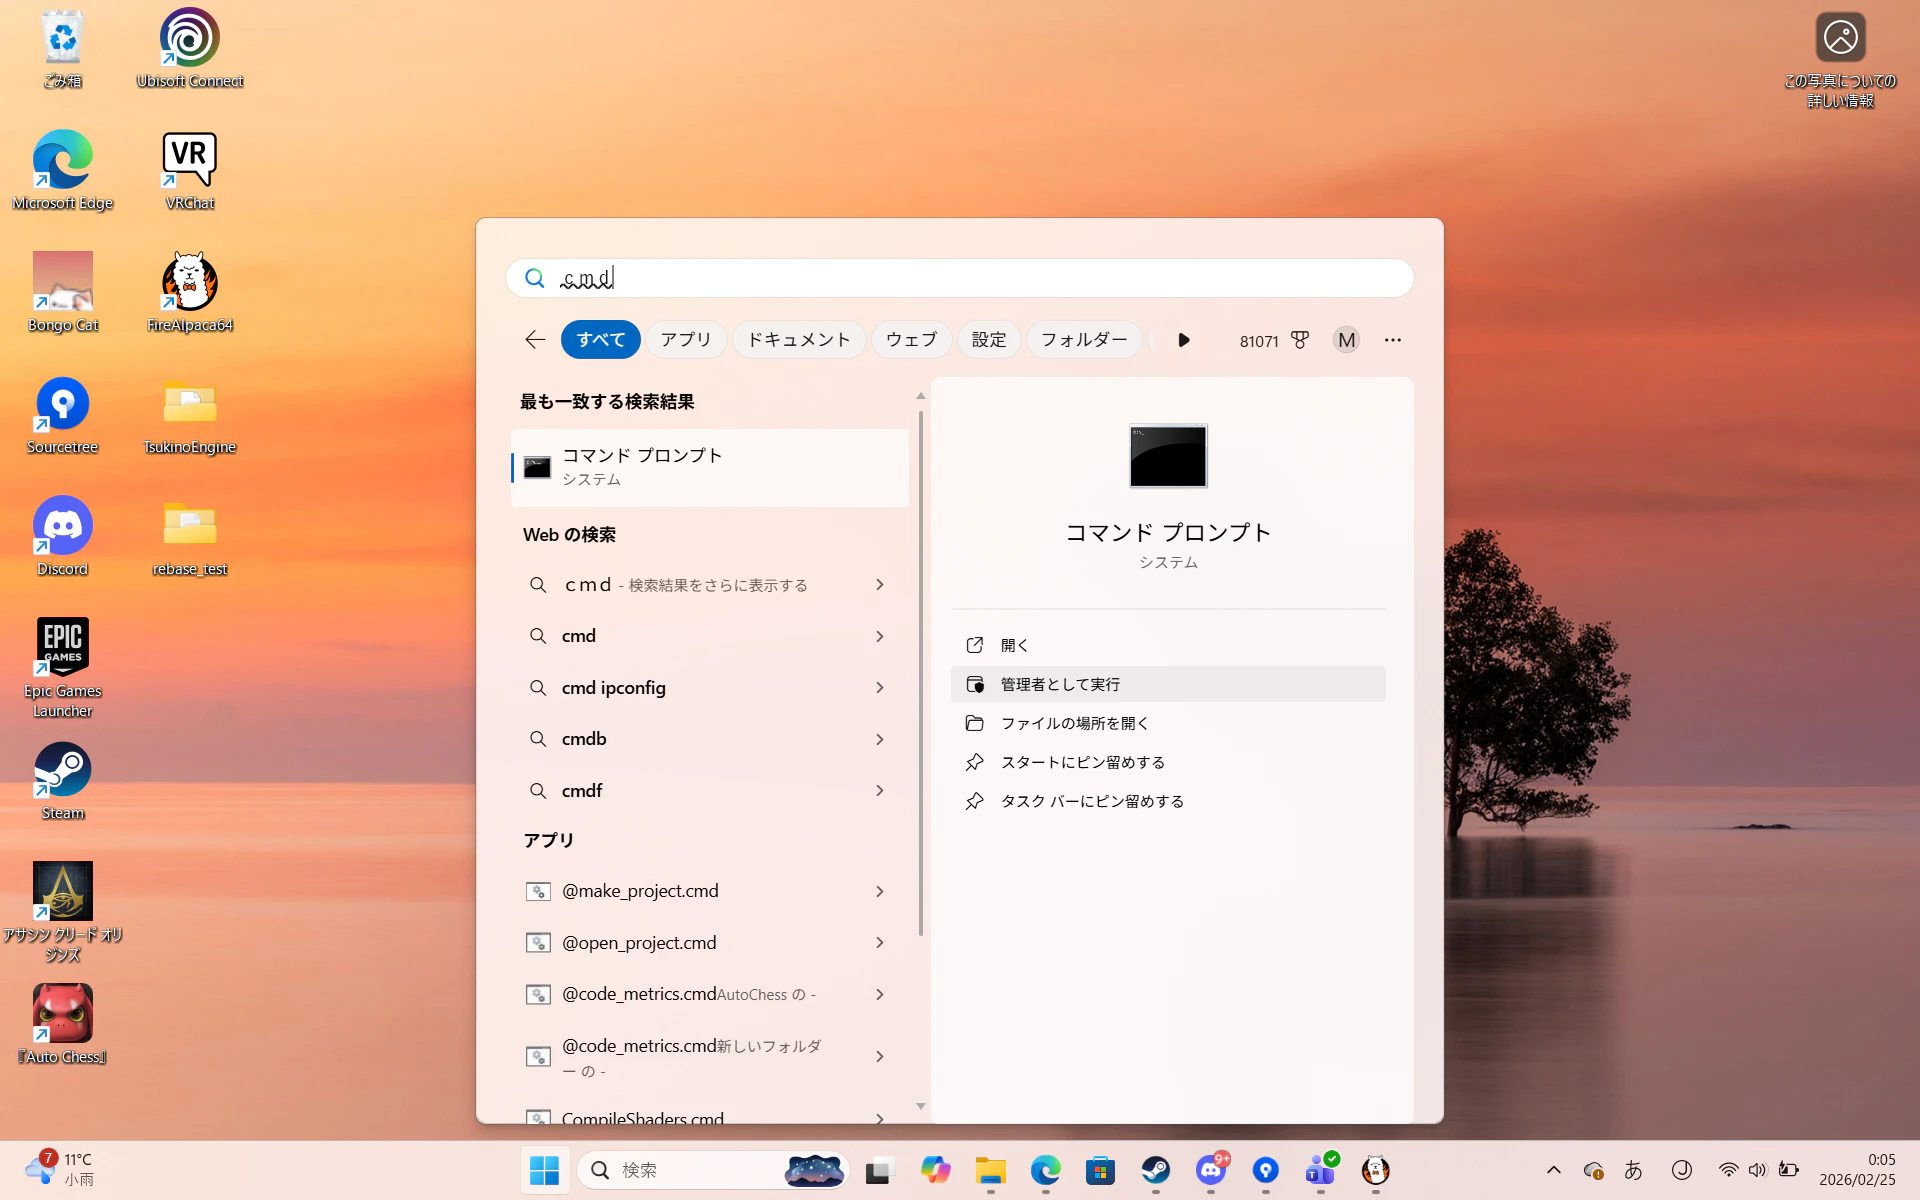This screenshot has width=1920, height=1200.
Task: Open Copilot from the taskbar
Action: click(936, 1169)
